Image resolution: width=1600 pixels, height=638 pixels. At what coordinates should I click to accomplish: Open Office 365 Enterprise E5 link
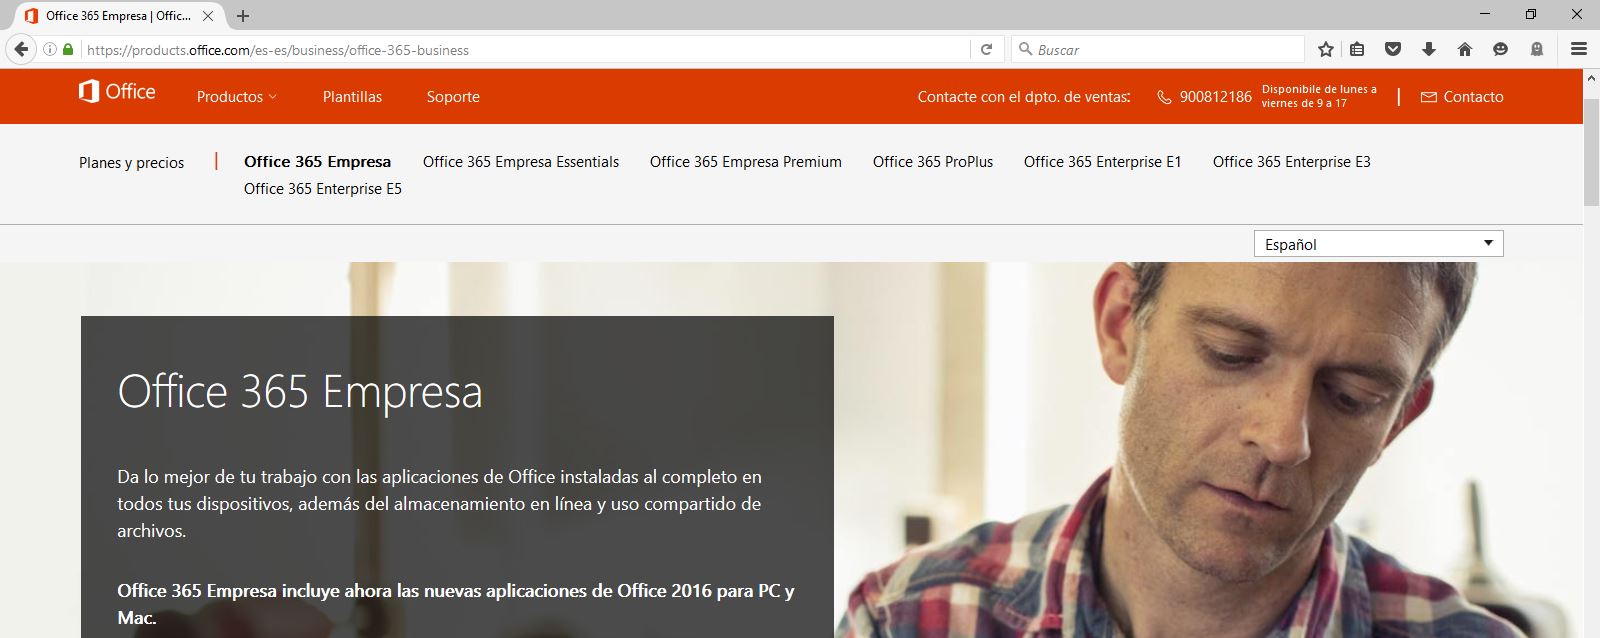pyautogui.click(x=323, y=188)
